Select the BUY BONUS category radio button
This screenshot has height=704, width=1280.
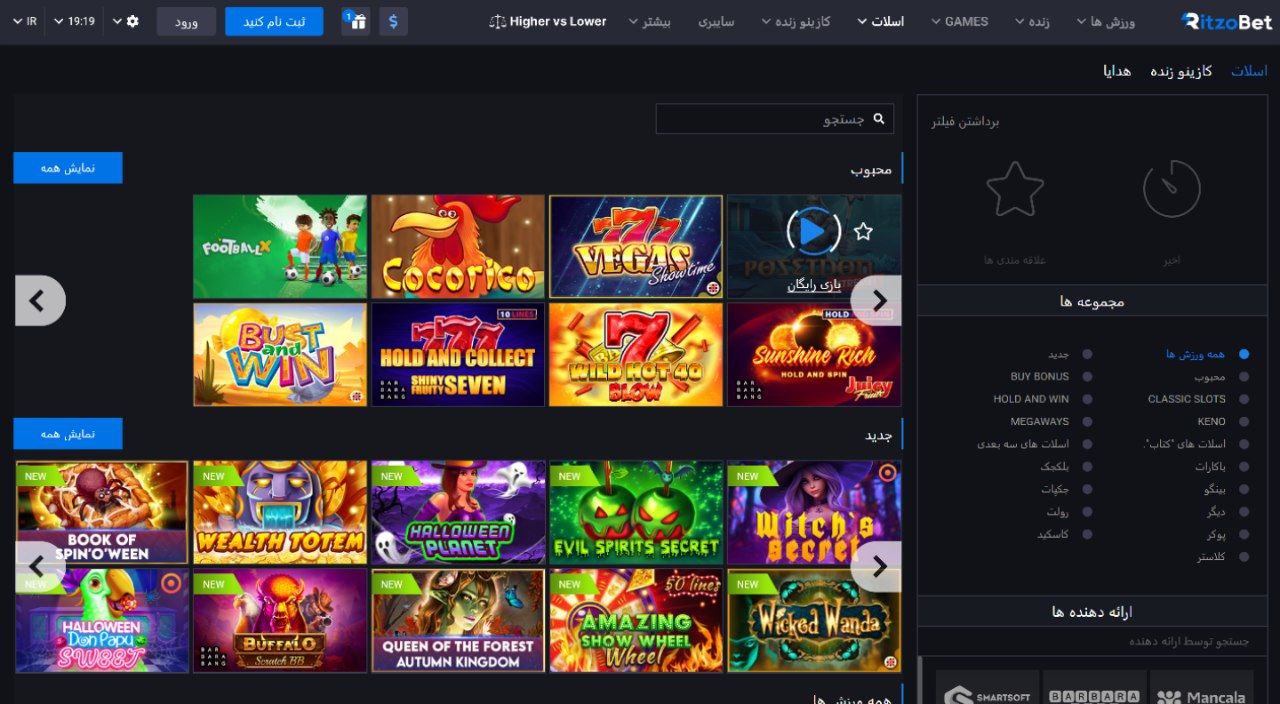(x=1087, y=376)
